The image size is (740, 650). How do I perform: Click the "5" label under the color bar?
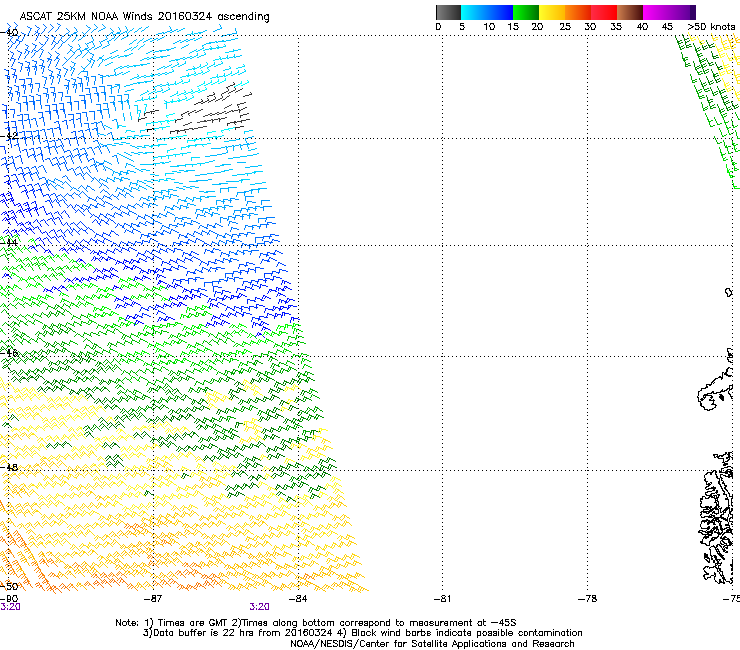(x=462, y=27)
